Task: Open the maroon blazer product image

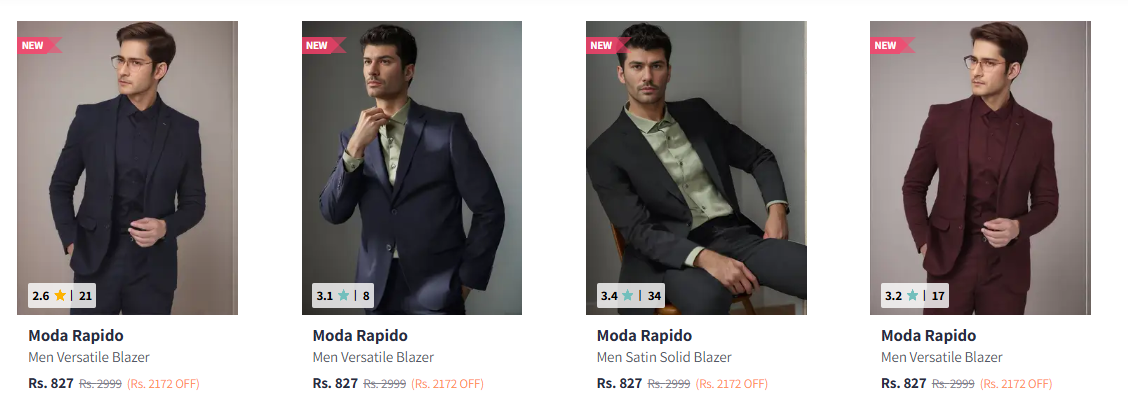Action: (980, 168)
